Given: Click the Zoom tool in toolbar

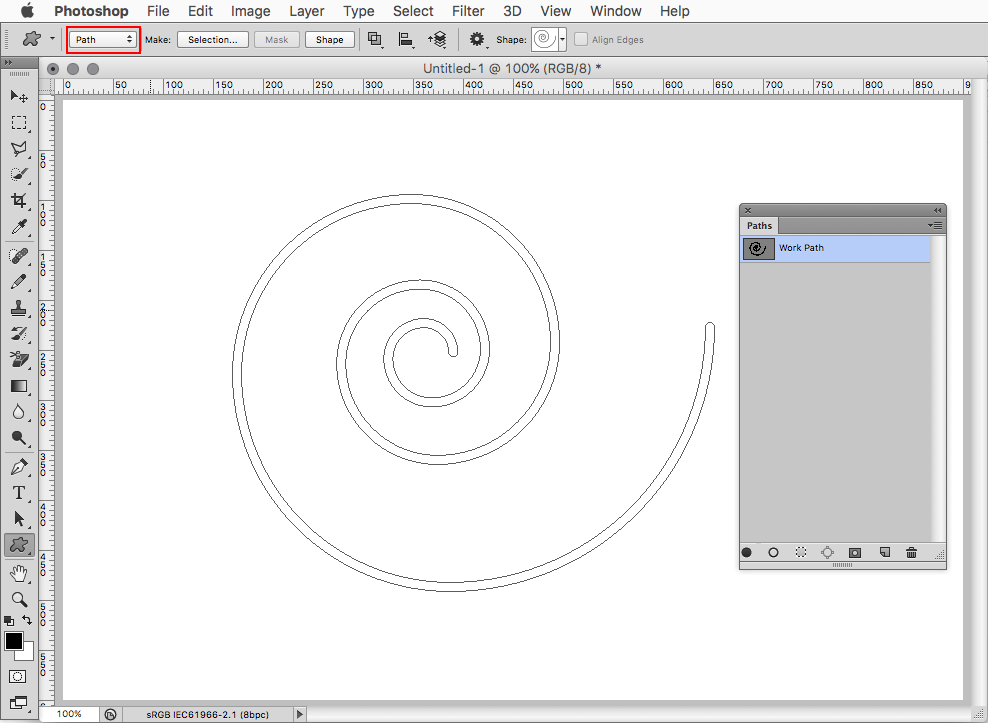Looking at the screenshot, I should 19,599.
